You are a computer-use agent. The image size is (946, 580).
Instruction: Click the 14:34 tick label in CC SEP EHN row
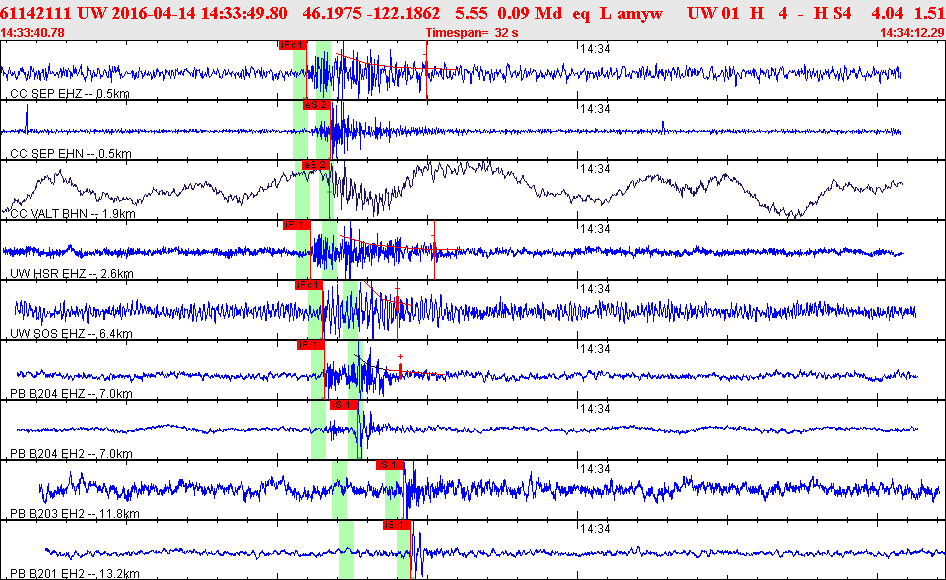click(x=595, y=109)
